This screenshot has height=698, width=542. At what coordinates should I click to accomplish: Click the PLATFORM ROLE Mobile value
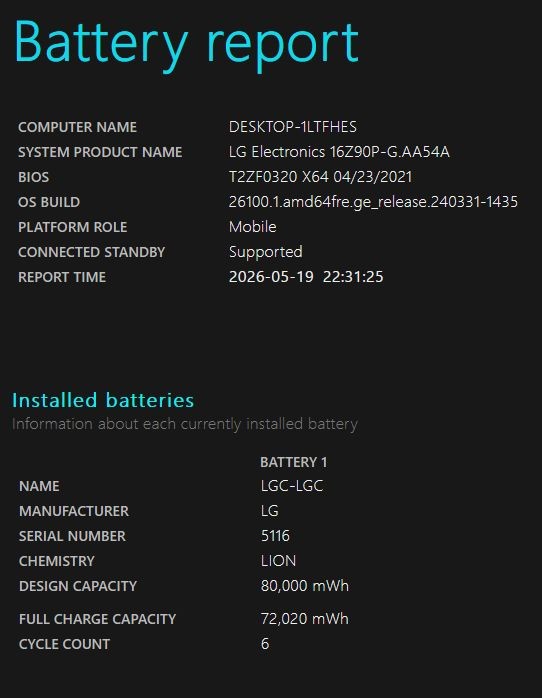point(252,227)
